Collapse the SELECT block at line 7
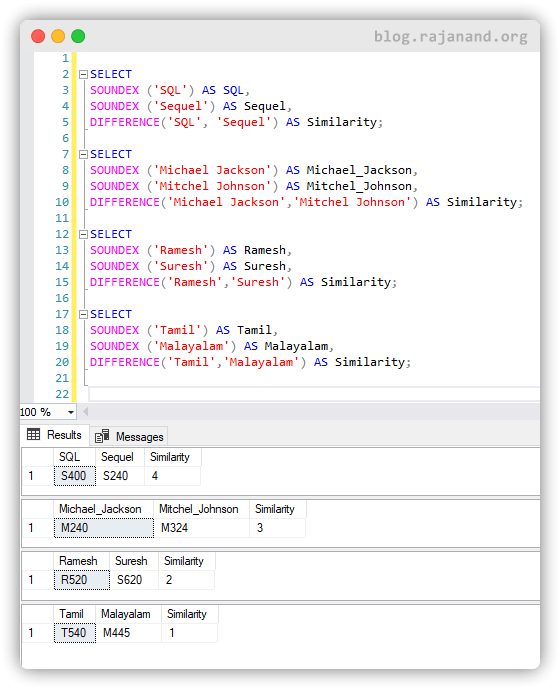The height and width of the screenshot is (689, 560). point(83,154)
